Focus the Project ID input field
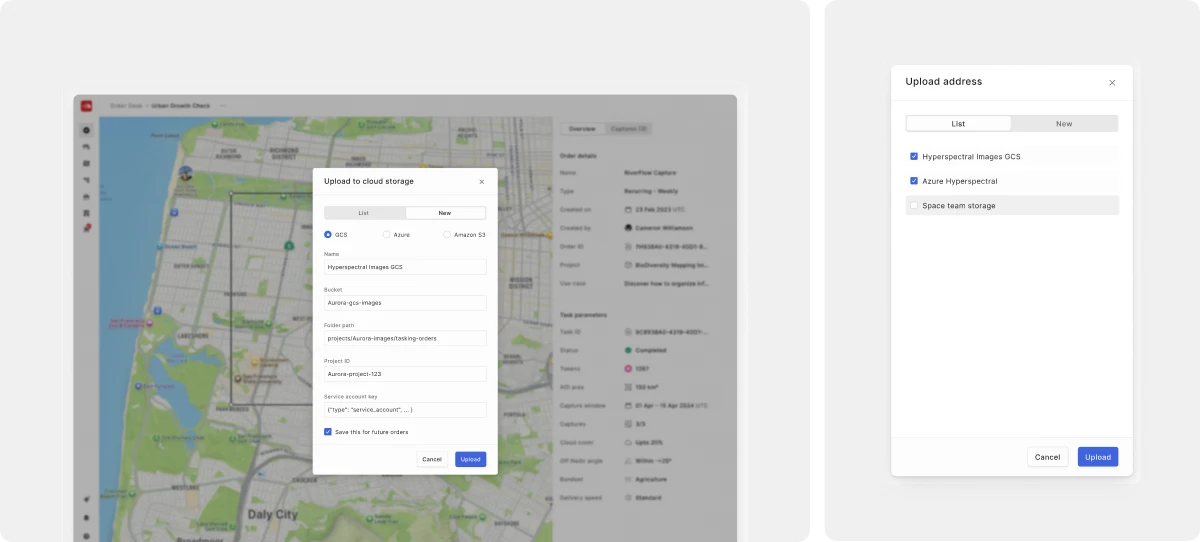The width and height of the screenshot is (1200, 542). [405, 374]
